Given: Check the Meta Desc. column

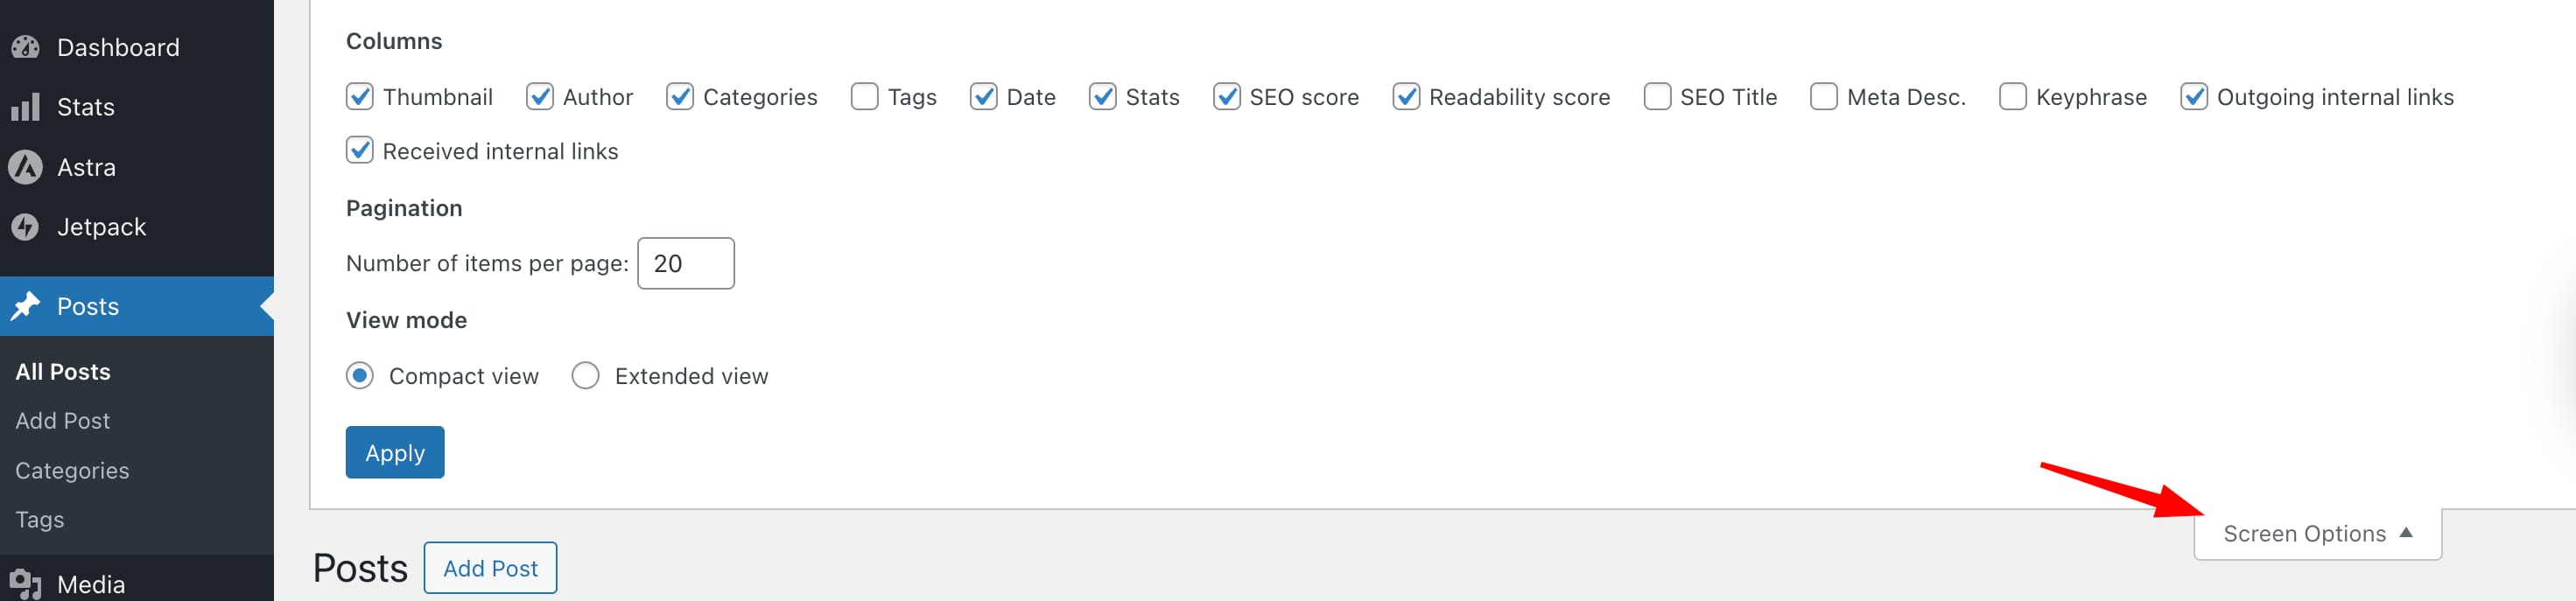Looking at the screenshot, I should 1823,96.
